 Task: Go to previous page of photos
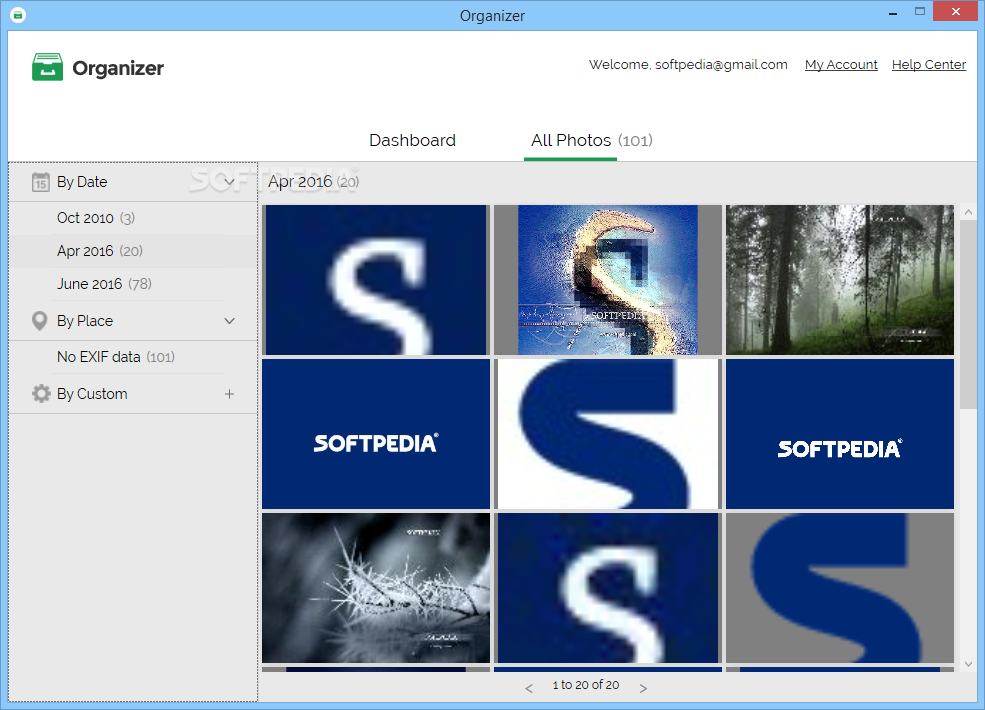point(529,689)
